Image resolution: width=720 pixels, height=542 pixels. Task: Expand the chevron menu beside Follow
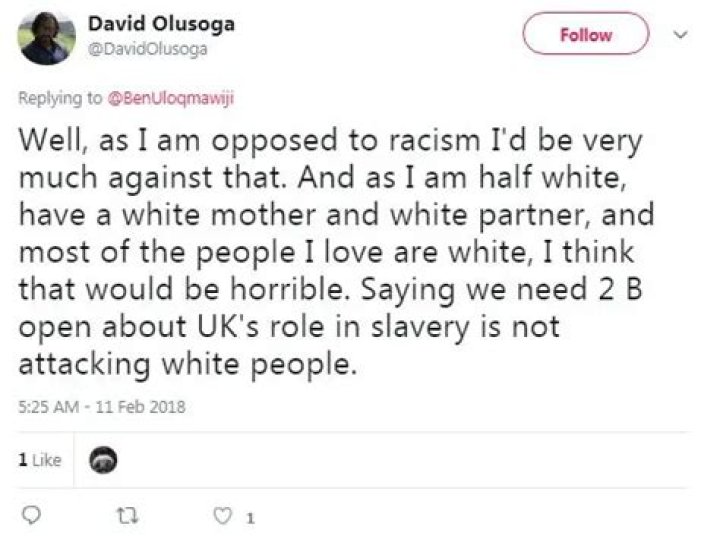click(x=683, y=34)
